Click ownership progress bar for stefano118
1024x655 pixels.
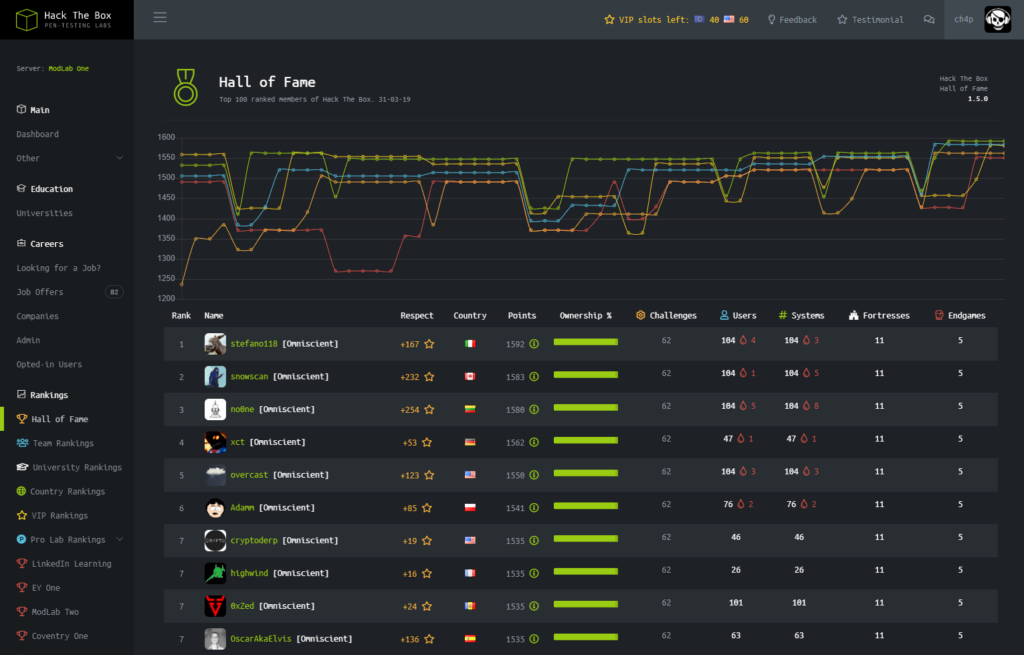pos(585,342)
